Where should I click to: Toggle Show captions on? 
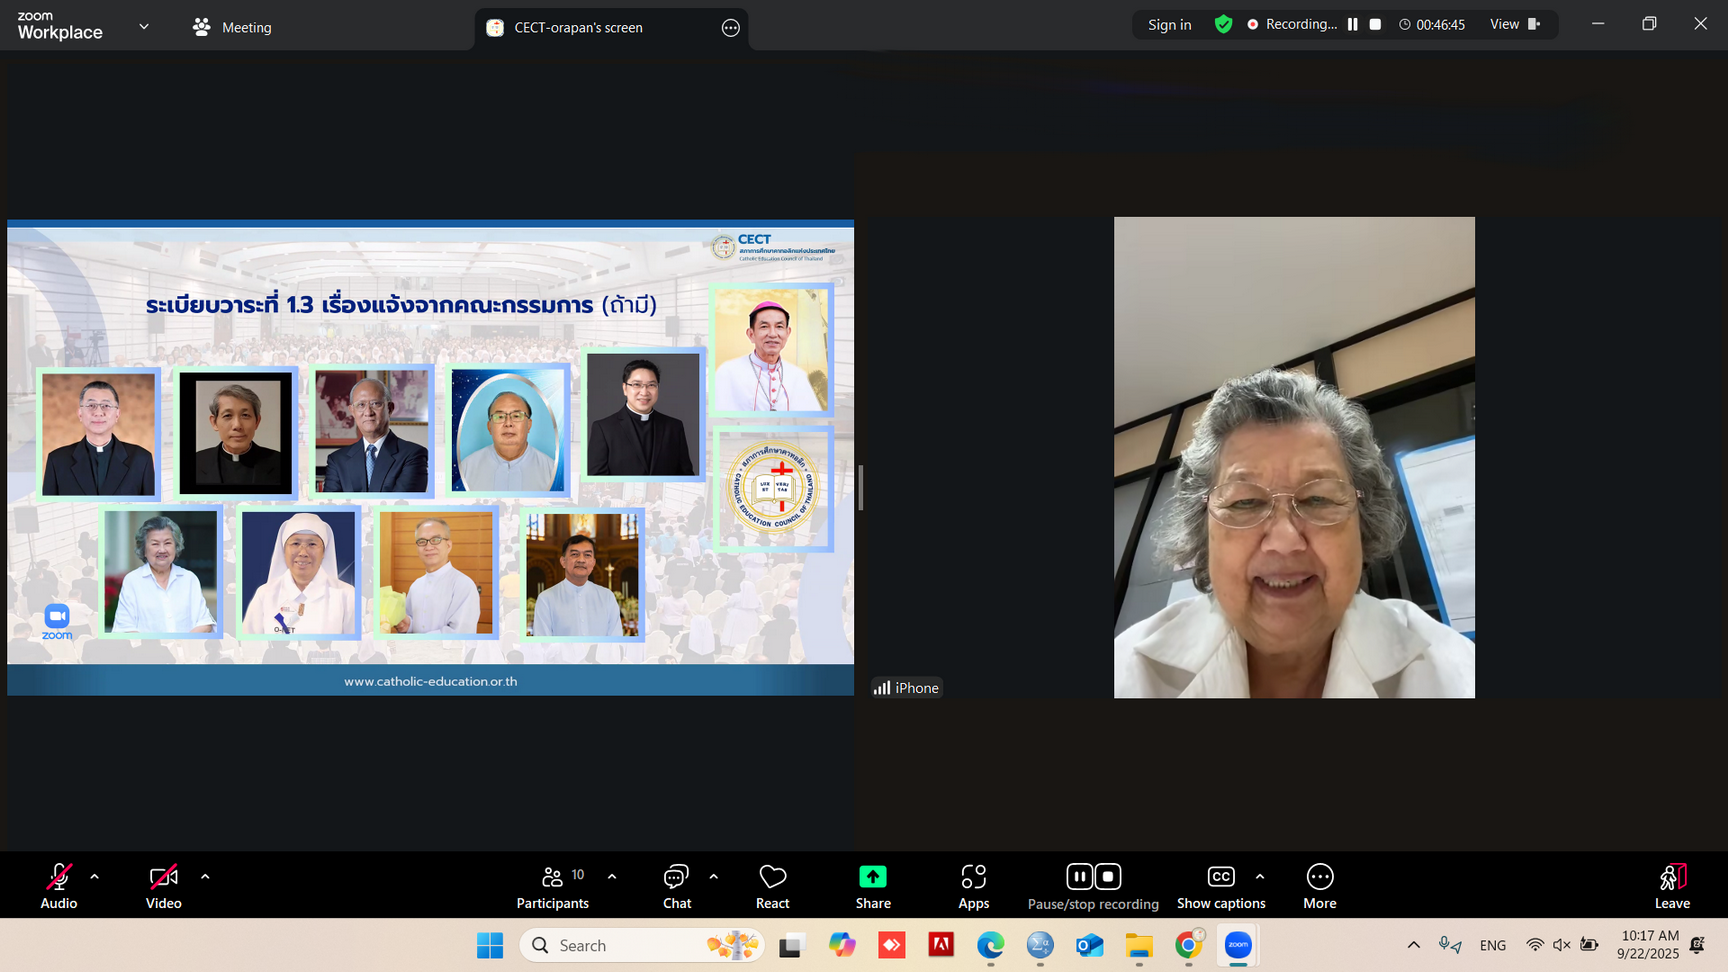click(x=1220, y=885)
